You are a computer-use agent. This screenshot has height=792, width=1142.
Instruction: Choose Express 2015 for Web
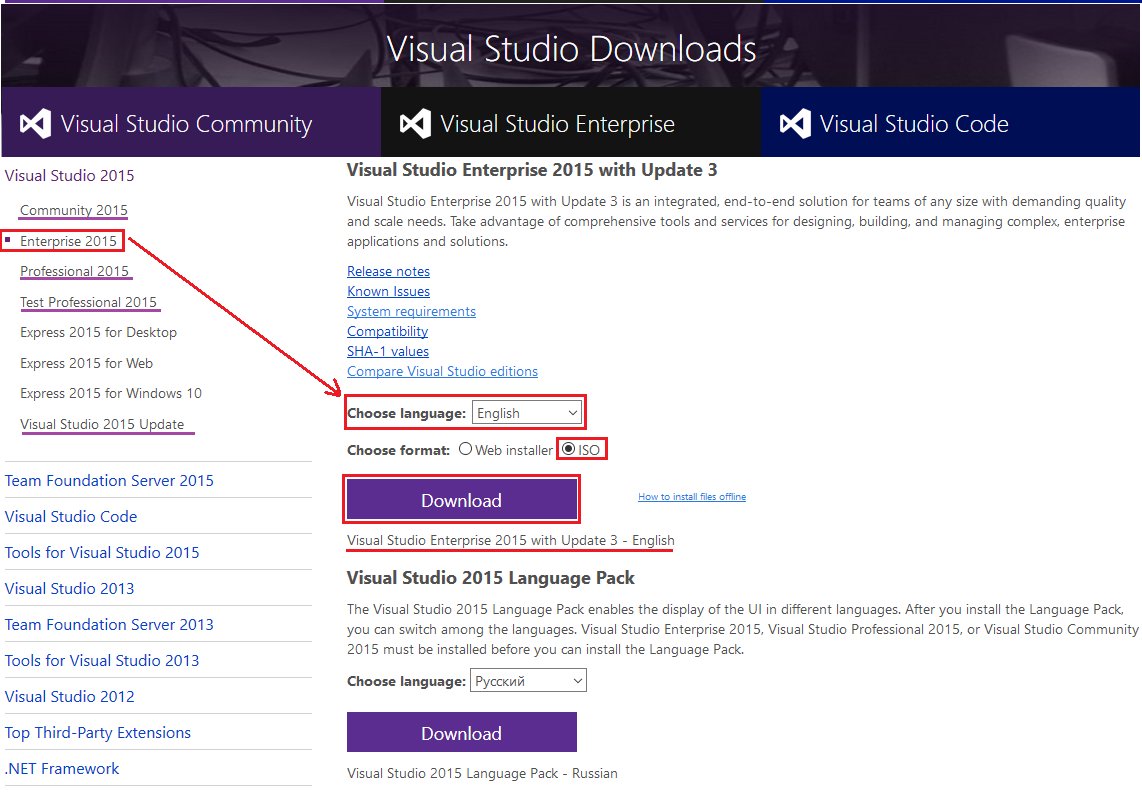pos(87,363)
